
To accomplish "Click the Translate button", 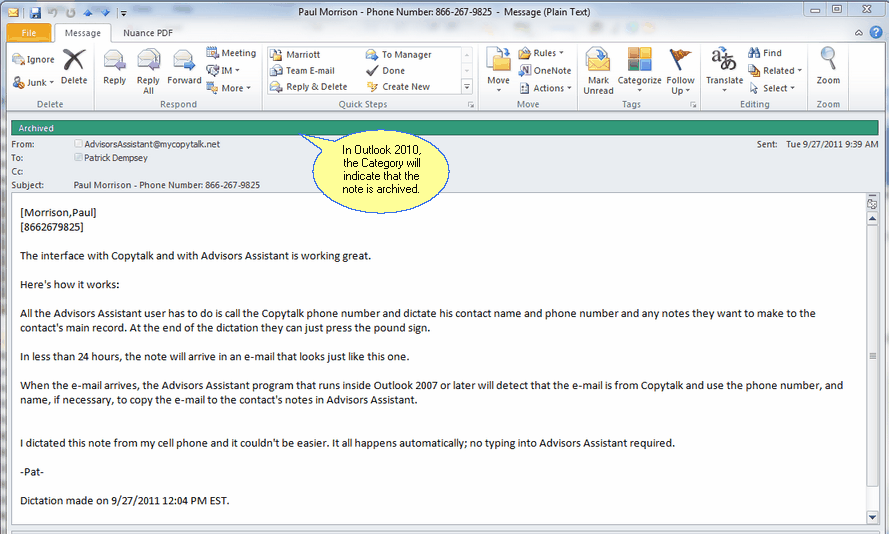I will tap(724, 70).
